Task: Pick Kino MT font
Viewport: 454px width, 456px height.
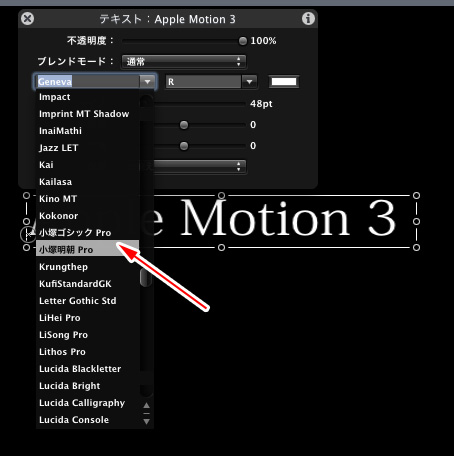Action: tap(88, 199)
